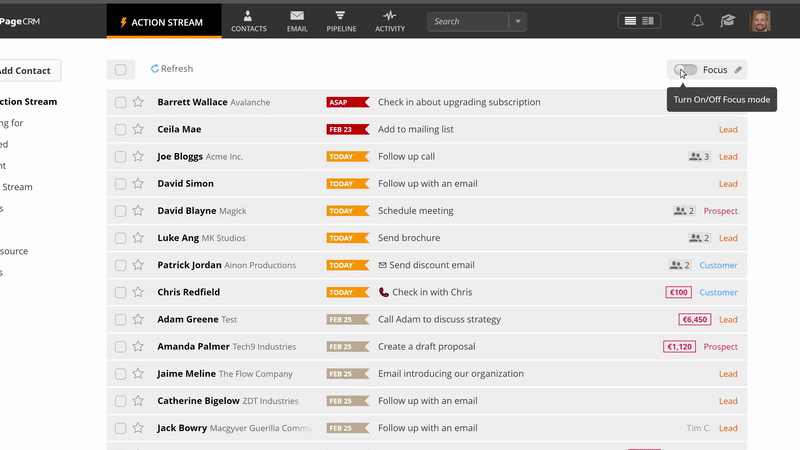Screen dimensions: 800x450
Task: Click Lead status for Ceila Mae
Action: point(728,130)
